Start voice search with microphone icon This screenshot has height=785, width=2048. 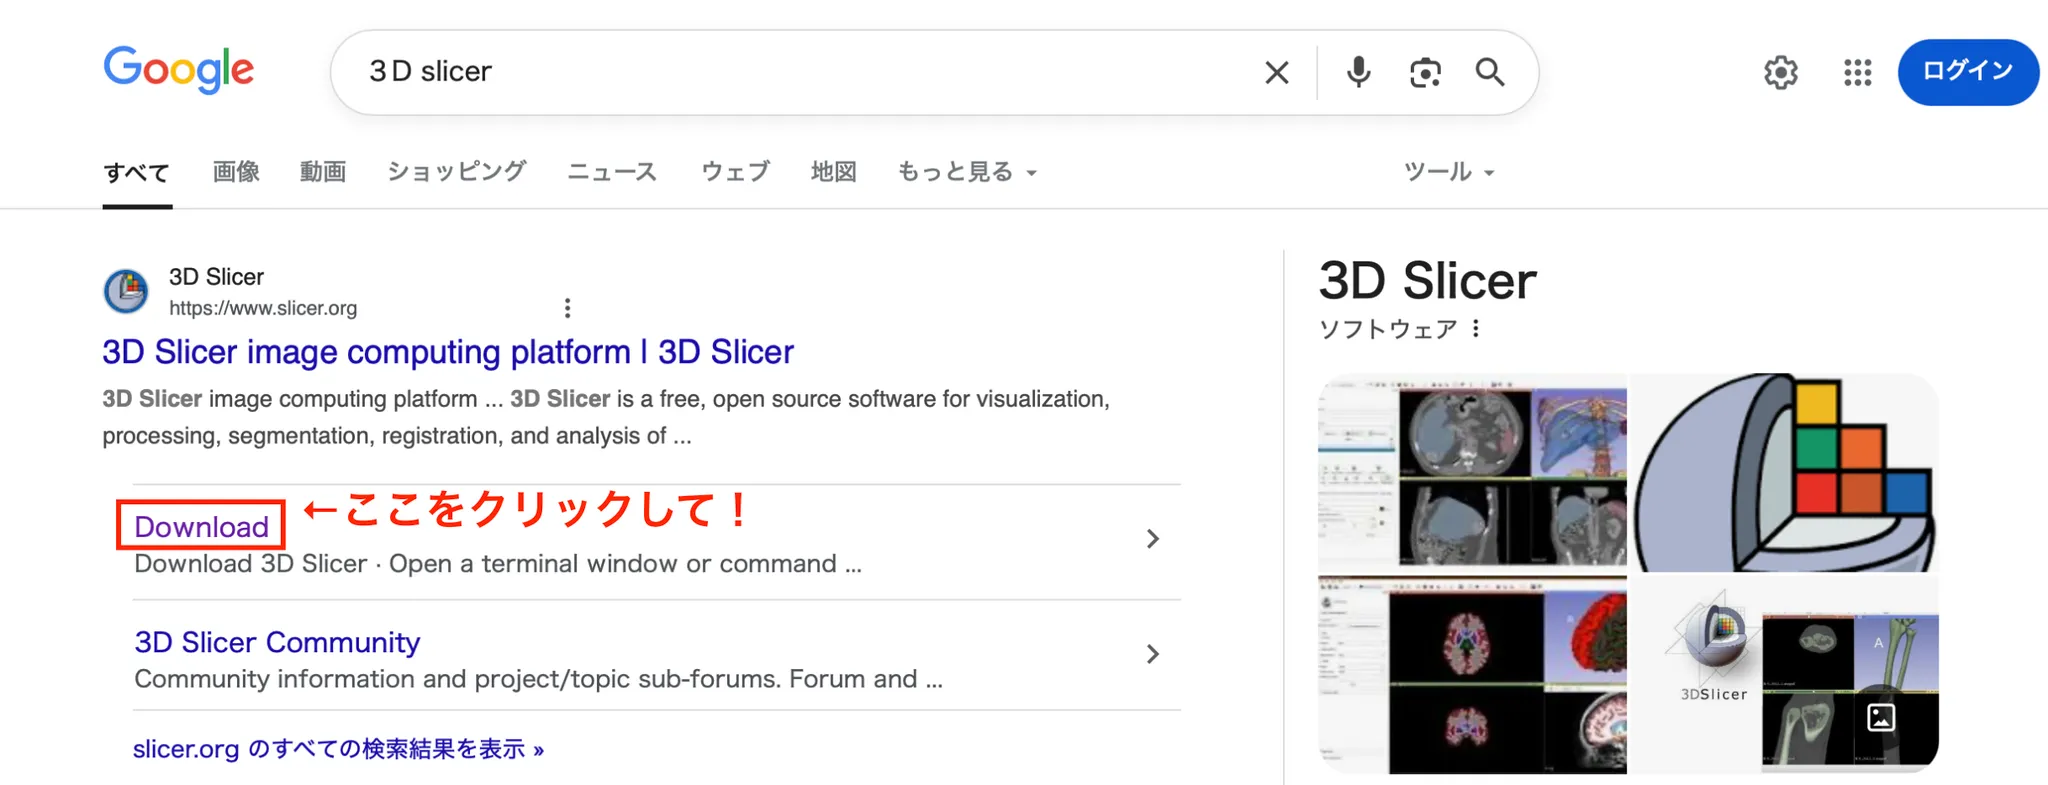tap(1358, 72)
